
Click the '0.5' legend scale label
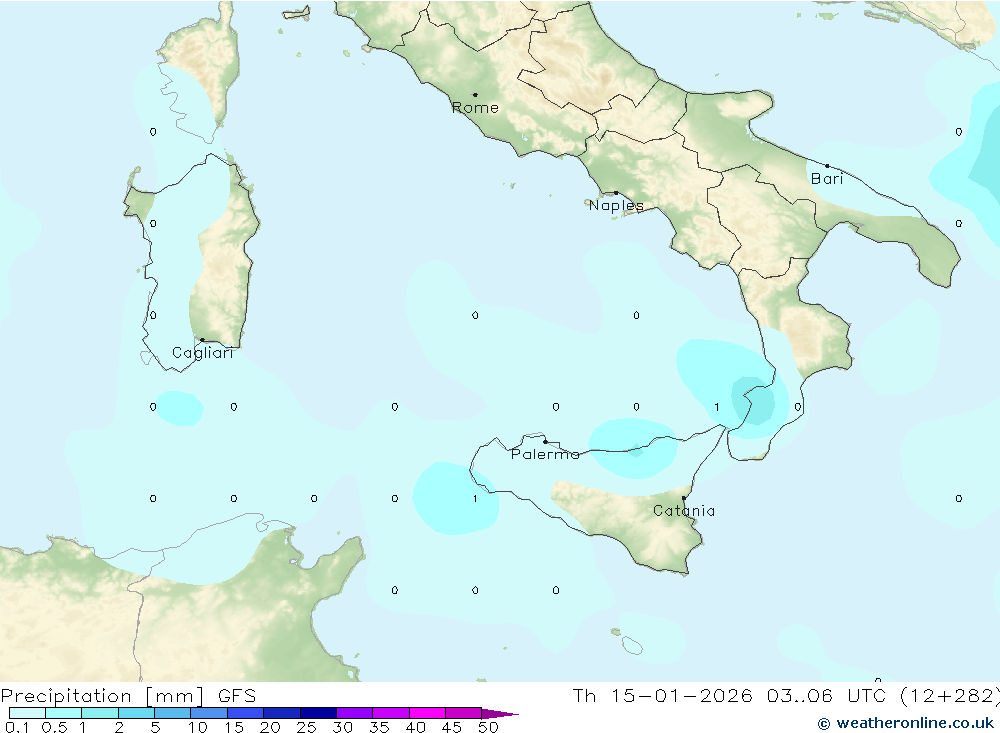[x=54, y=727]
